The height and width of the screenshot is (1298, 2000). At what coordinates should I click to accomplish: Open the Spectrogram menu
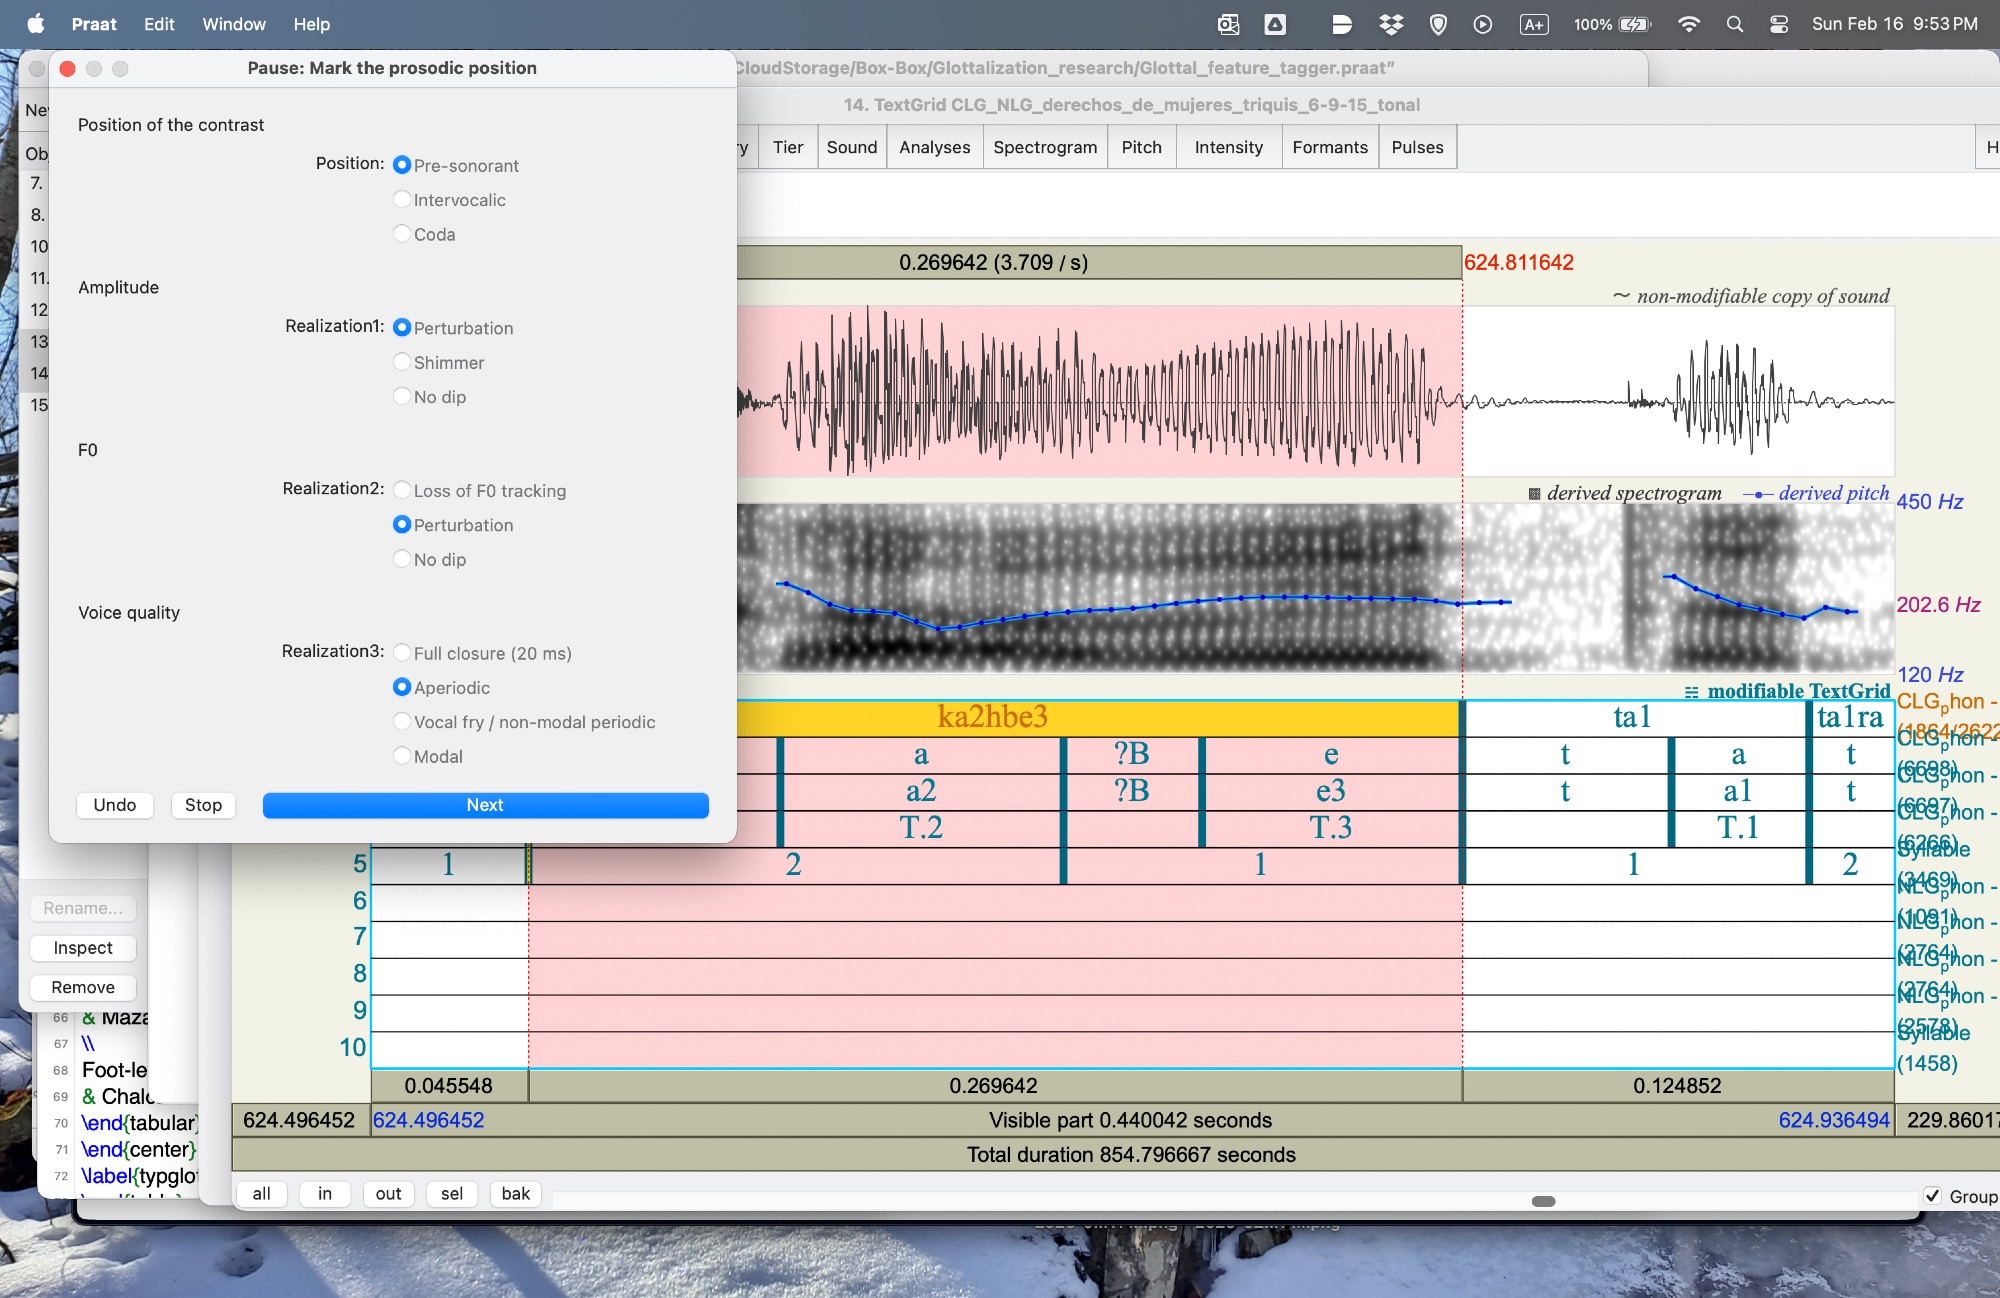[x=1045, y=147]
